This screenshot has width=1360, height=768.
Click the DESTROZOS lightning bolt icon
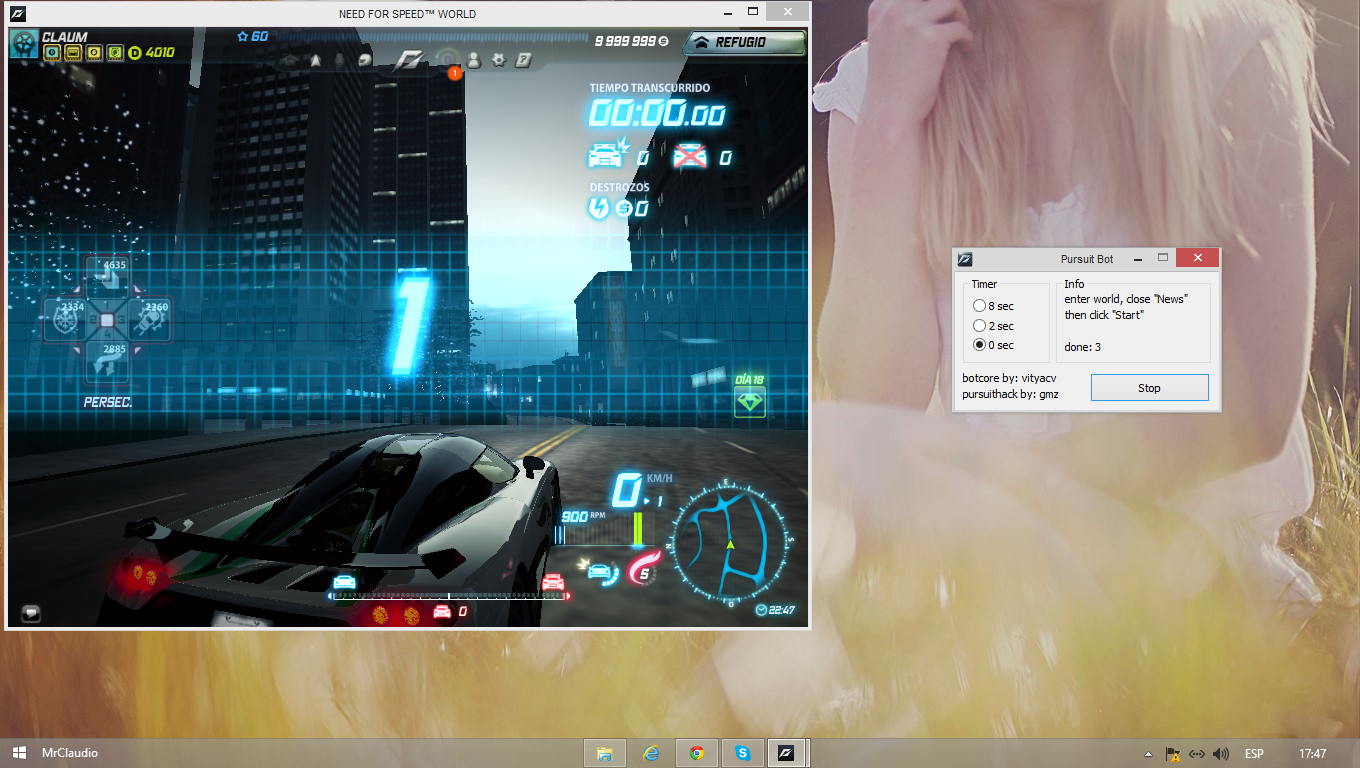coord(597,208)
